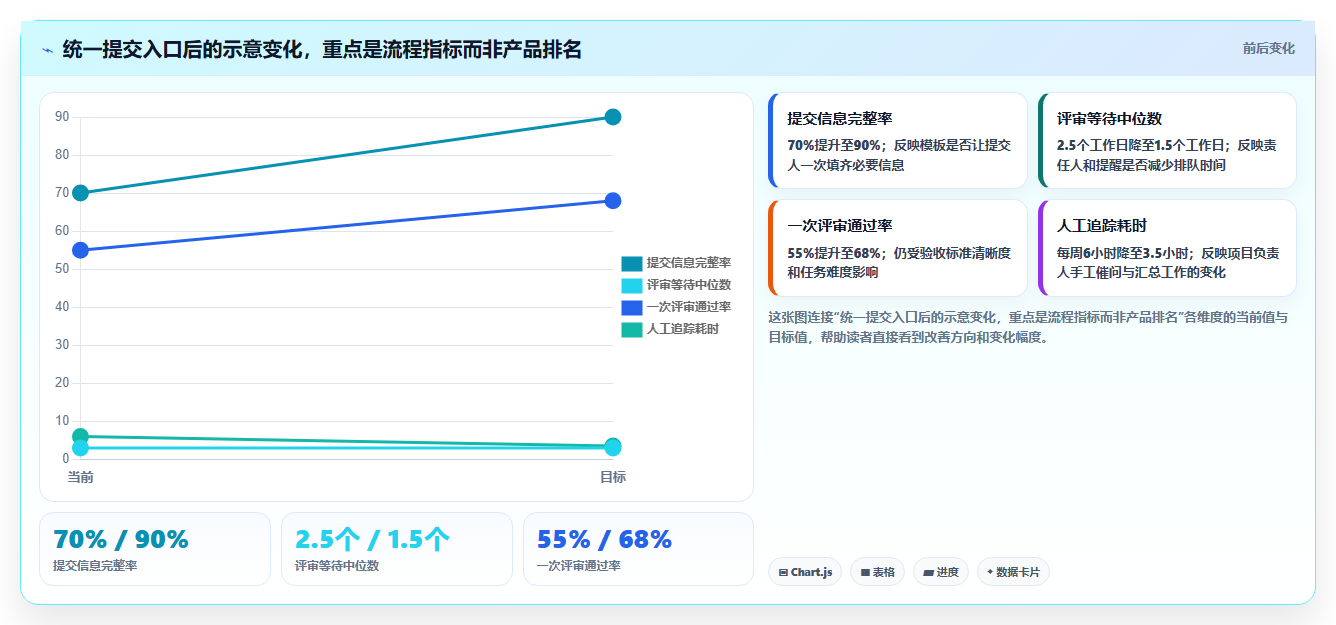The width and height of the screenshot is (1336, 625).
Task: Click the 70% / 90% stat value
Action: coord(121,539)
